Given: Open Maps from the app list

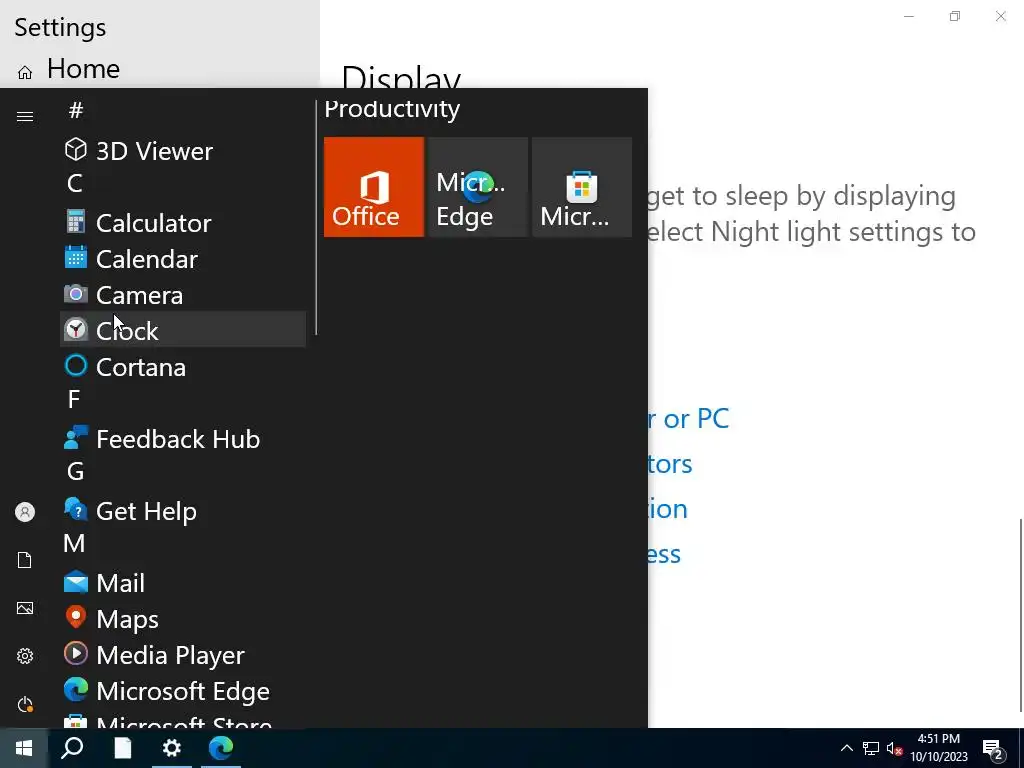Looking at the screenshot, I should point(183,618).
